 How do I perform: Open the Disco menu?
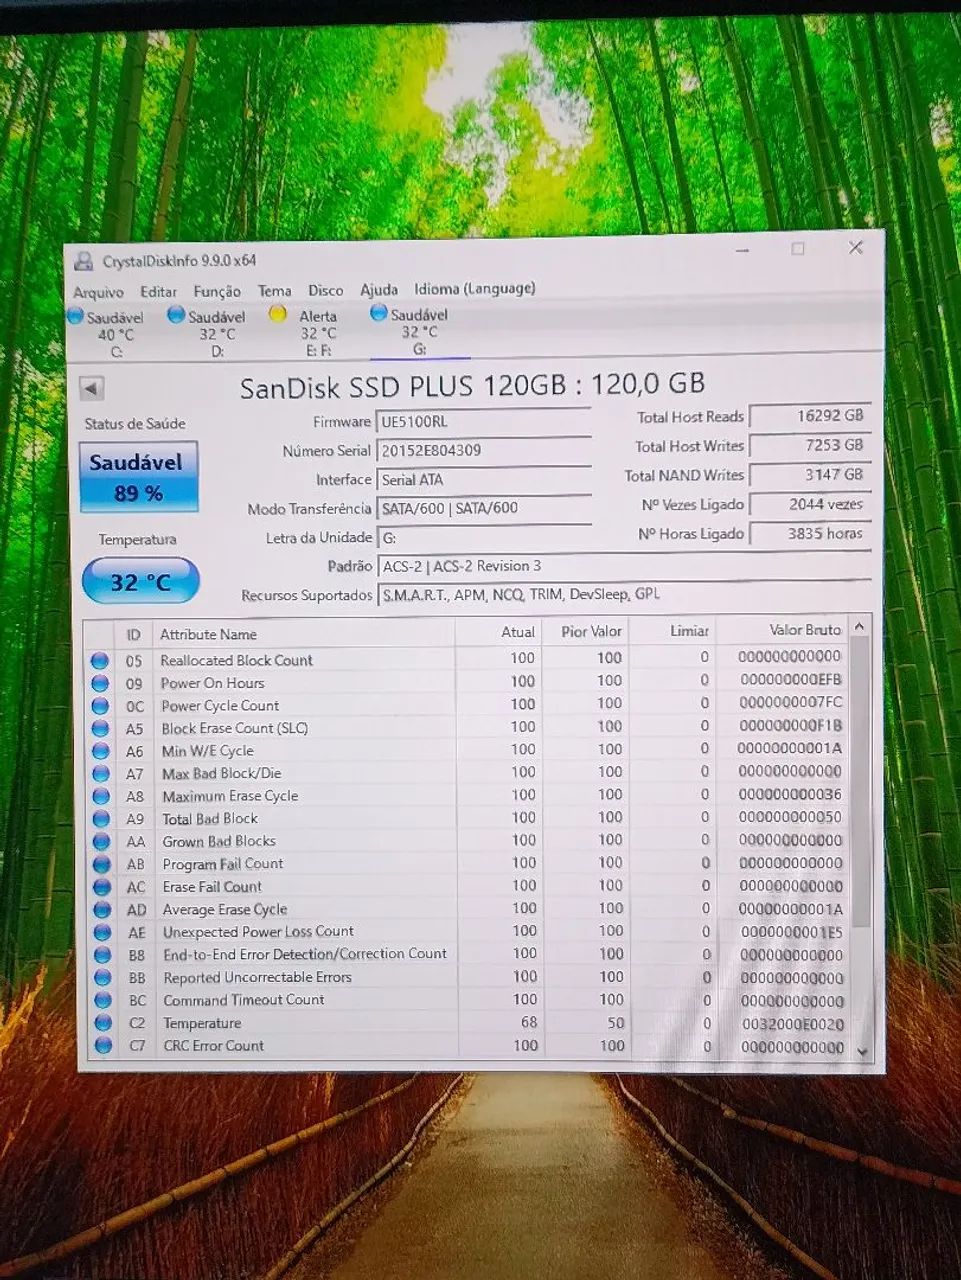pos(325,290)
